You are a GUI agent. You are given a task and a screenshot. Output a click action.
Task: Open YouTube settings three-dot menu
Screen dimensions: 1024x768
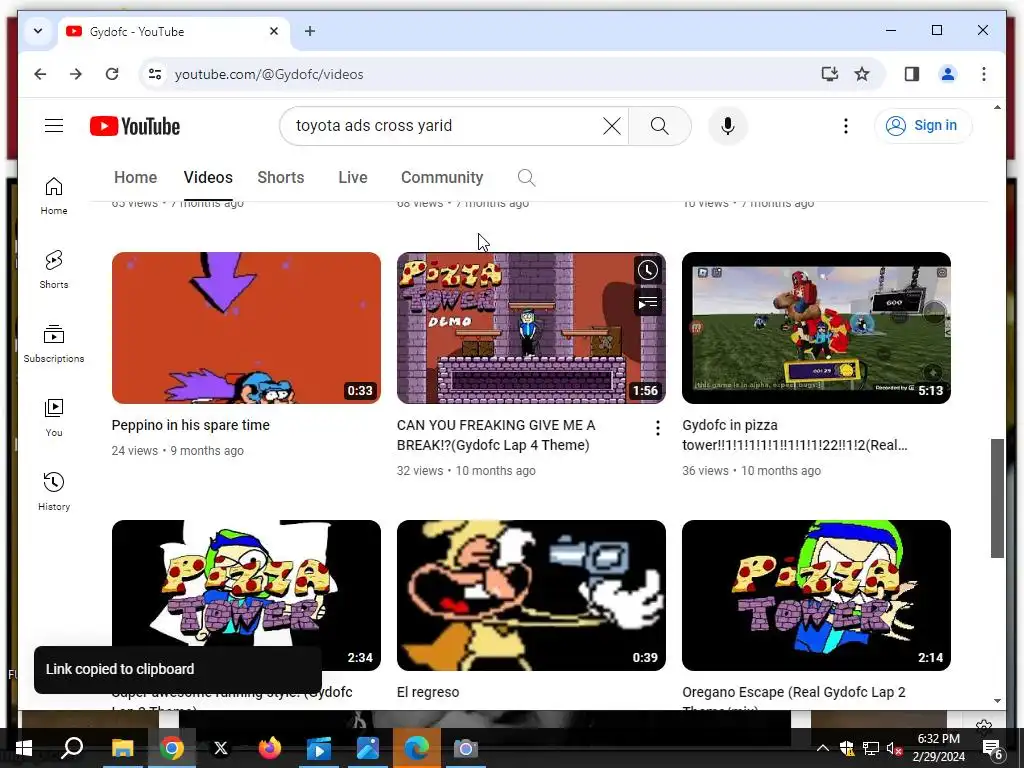846,125
